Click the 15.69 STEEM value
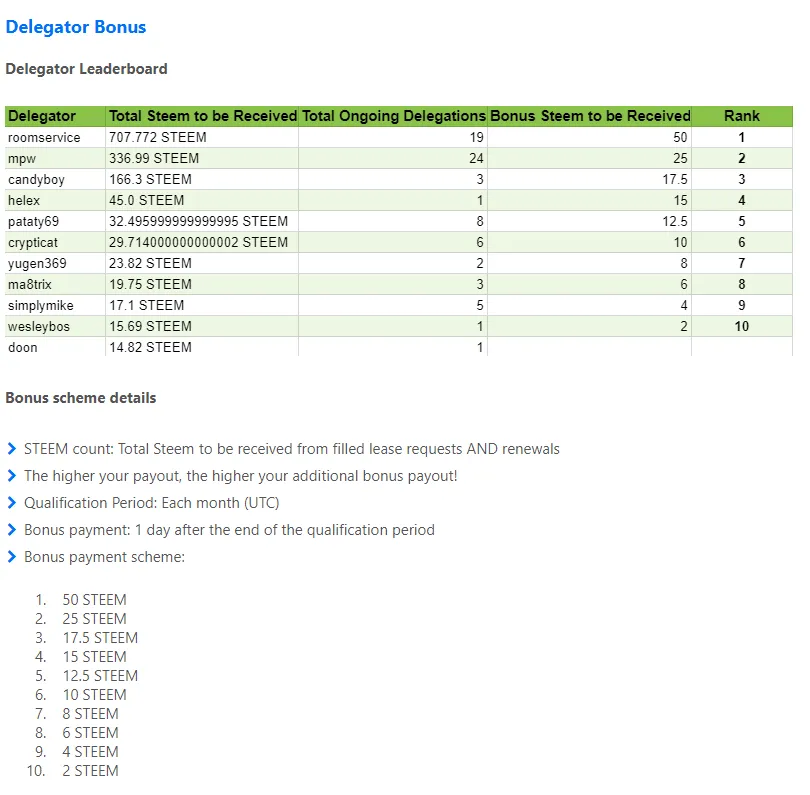Screen dimensions: 810x795 (x=150, y=326)
